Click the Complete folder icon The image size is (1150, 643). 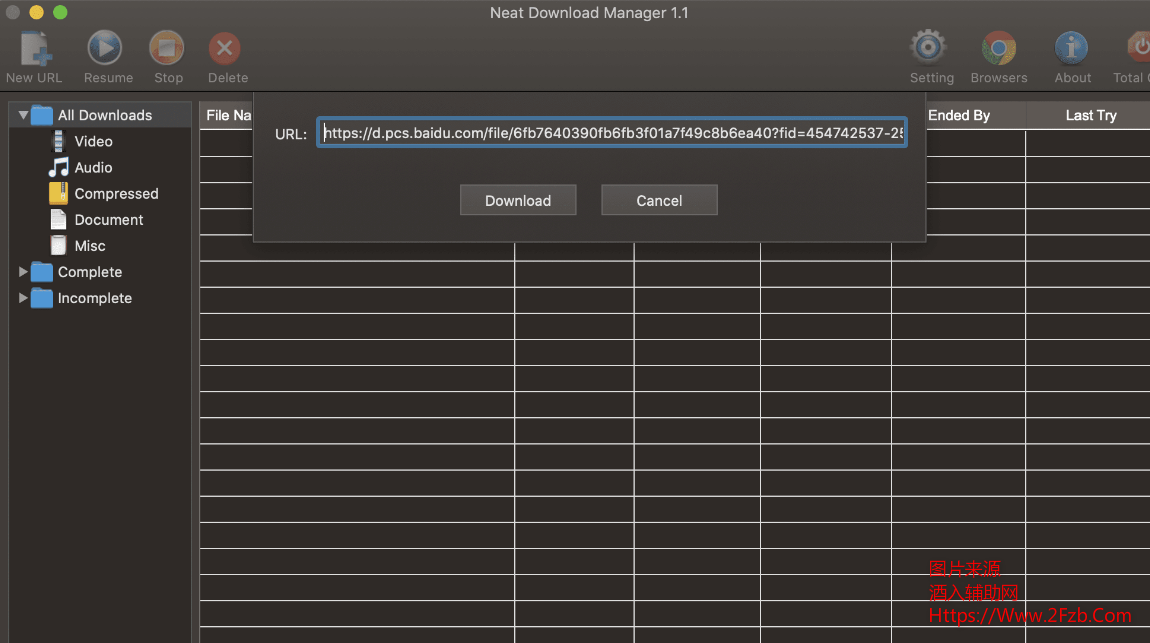click(42, 272)
